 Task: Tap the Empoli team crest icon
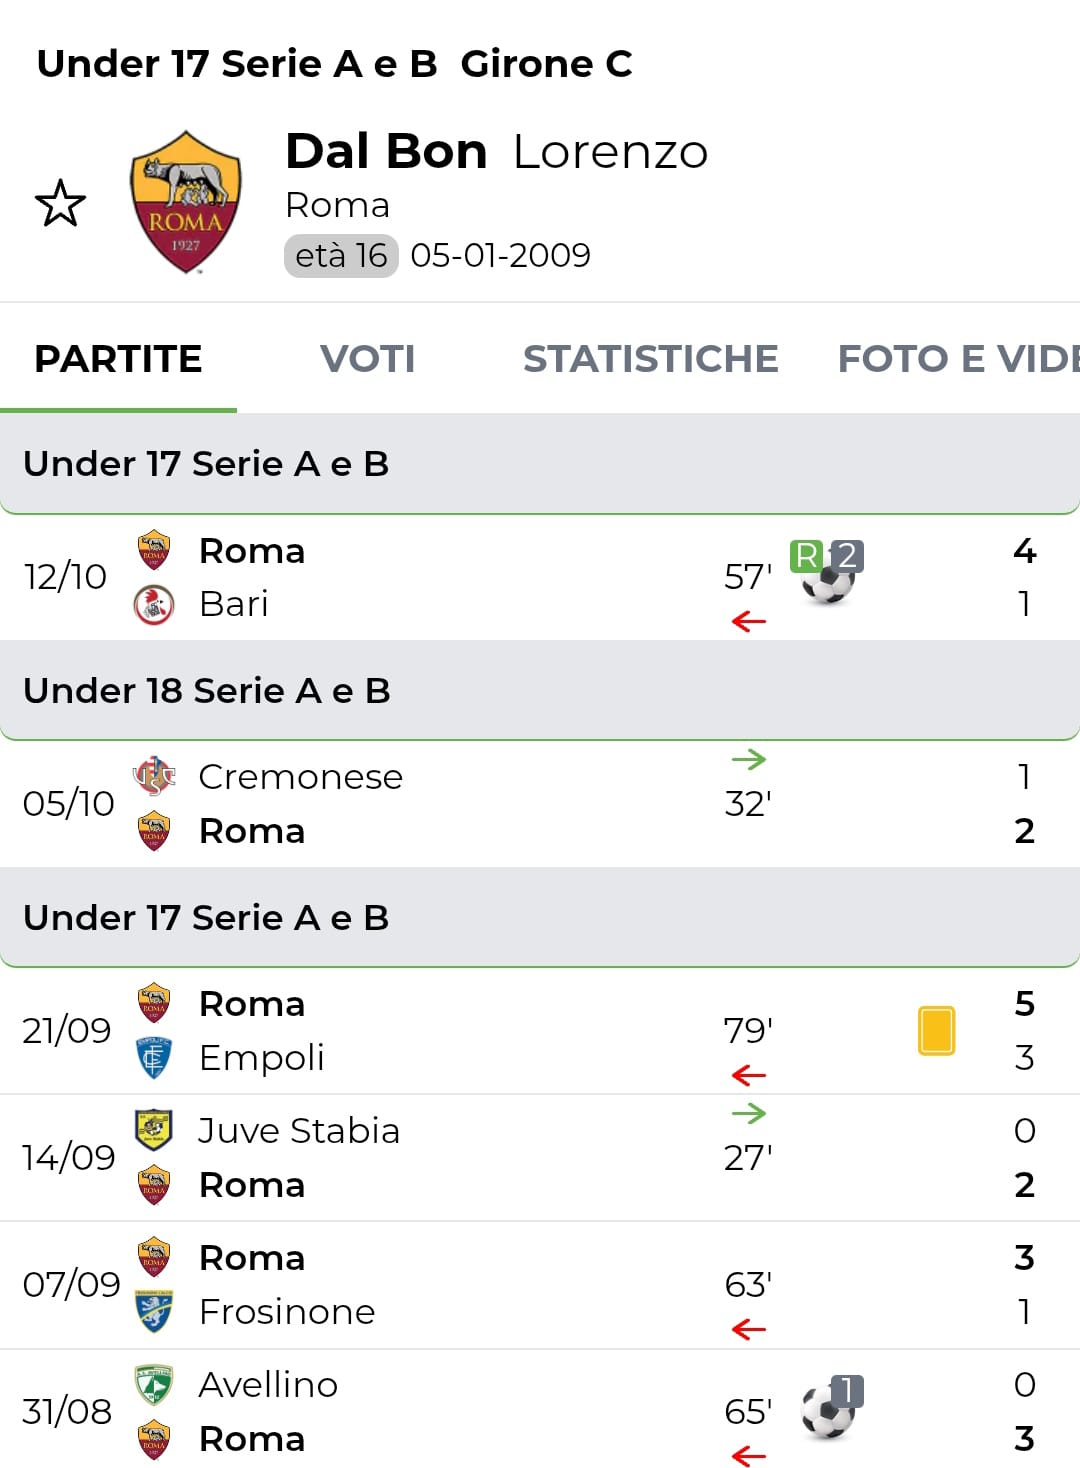(x=154, y=1058)
